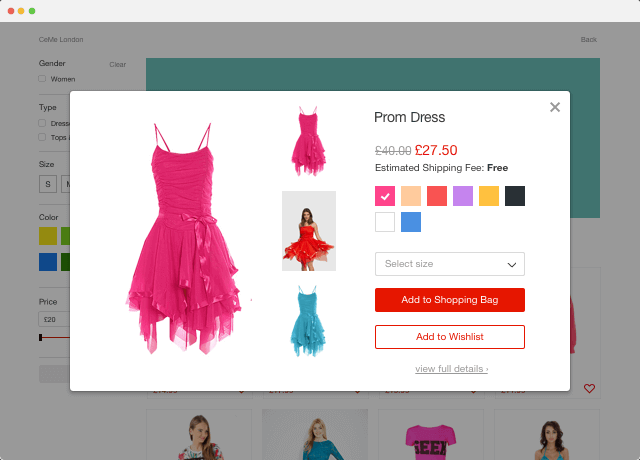Click Add to Wishlist button
This screenshot has width=640, height=460.
point(450,337)
